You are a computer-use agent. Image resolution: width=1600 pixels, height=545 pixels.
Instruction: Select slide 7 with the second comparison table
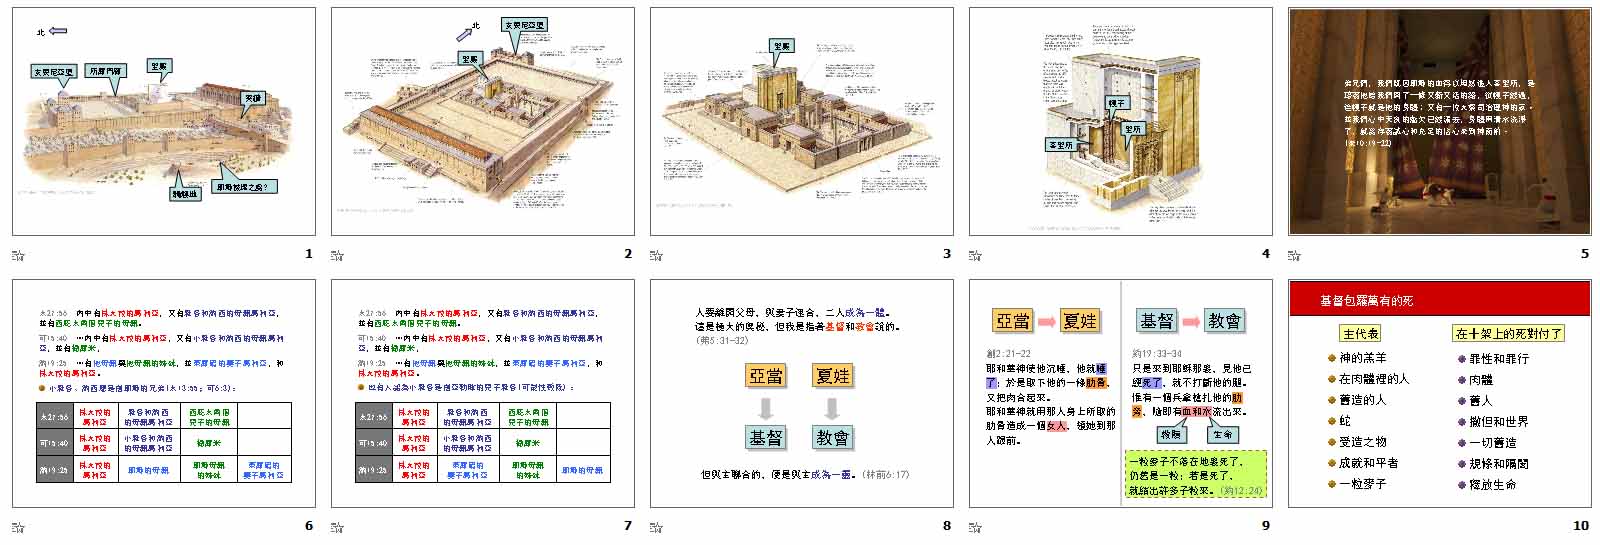(x=482, y=393)
